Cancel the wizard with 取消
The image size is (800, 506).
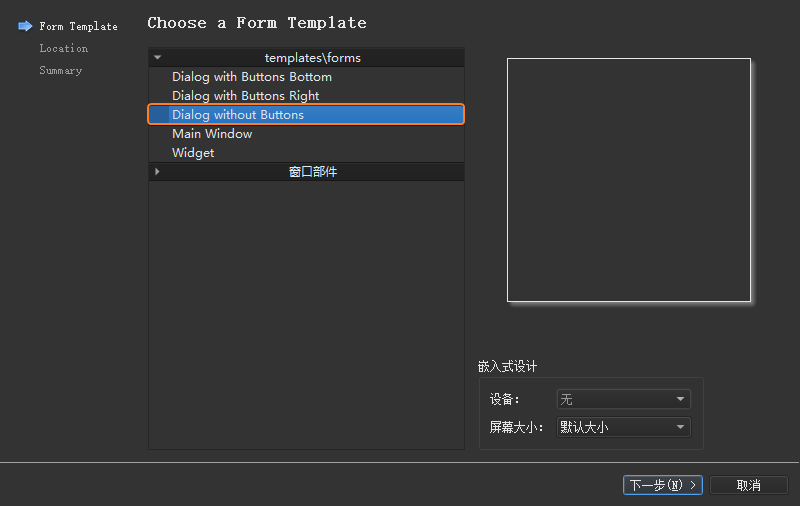point(748,485)
